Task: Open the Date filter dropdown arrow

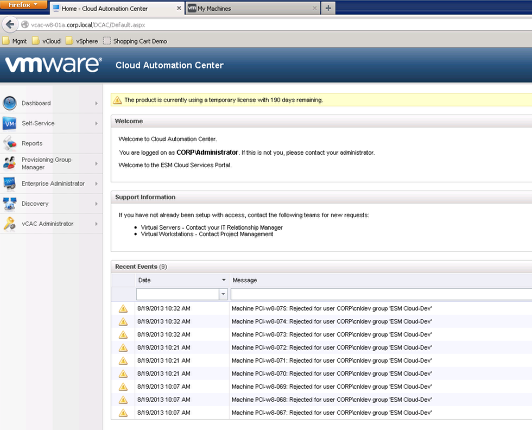Action: [x=223, y=294]
